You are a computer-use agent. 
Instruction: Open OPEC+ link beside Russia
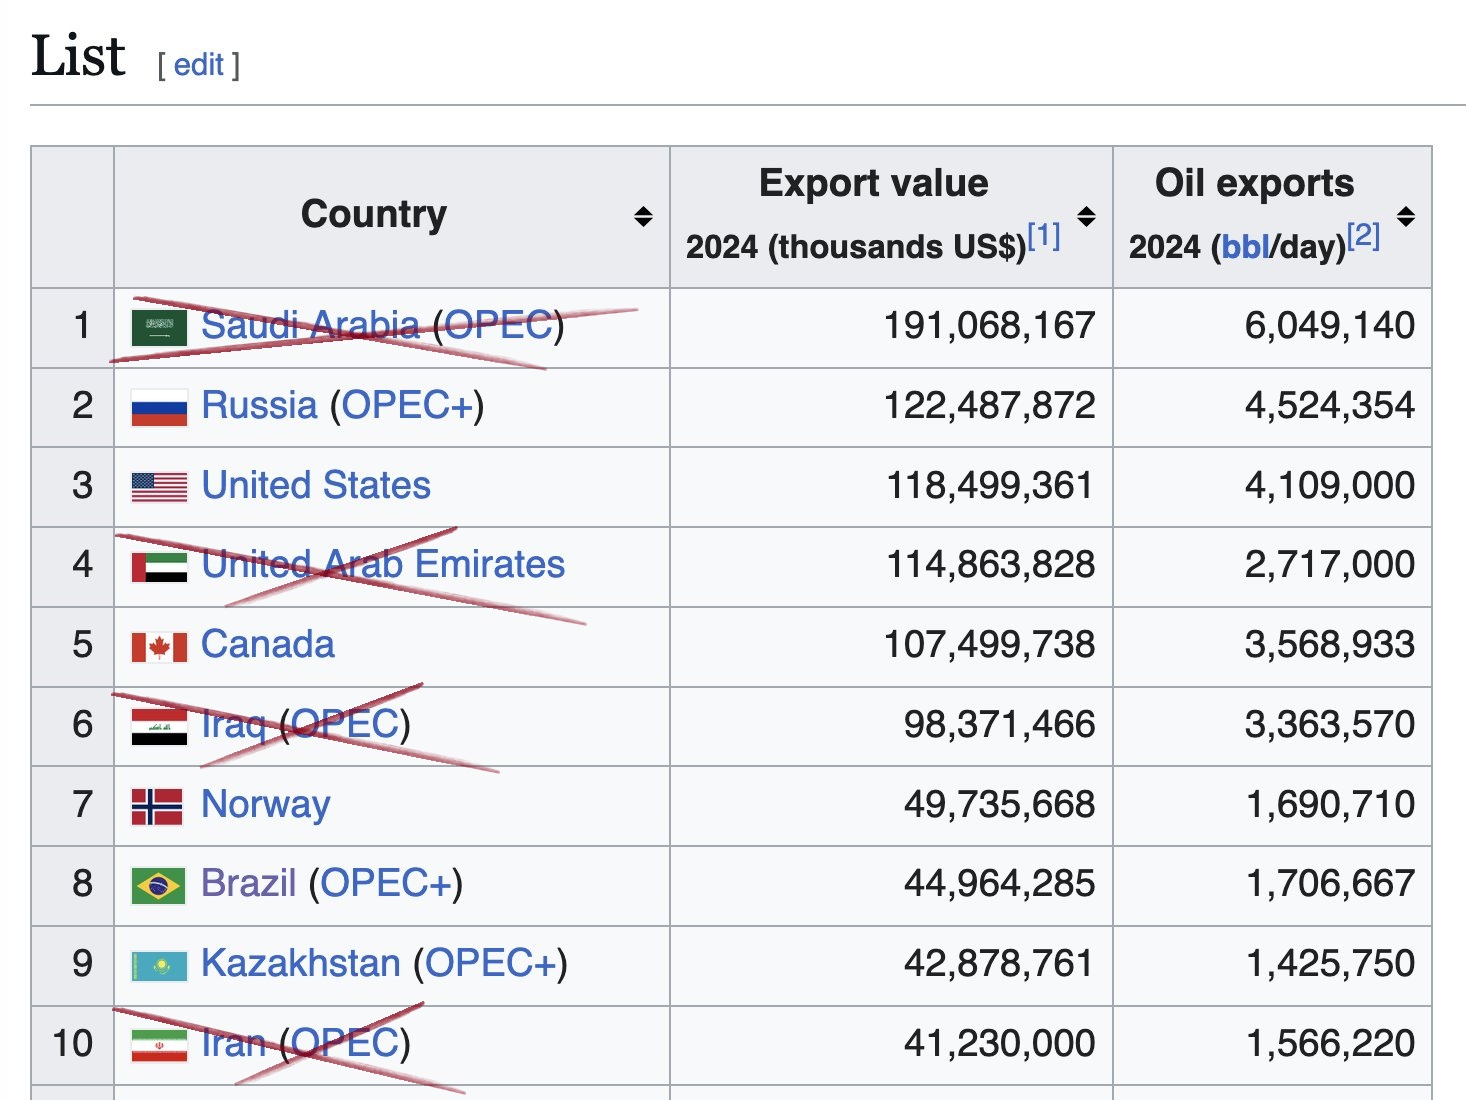pos(407,405)
